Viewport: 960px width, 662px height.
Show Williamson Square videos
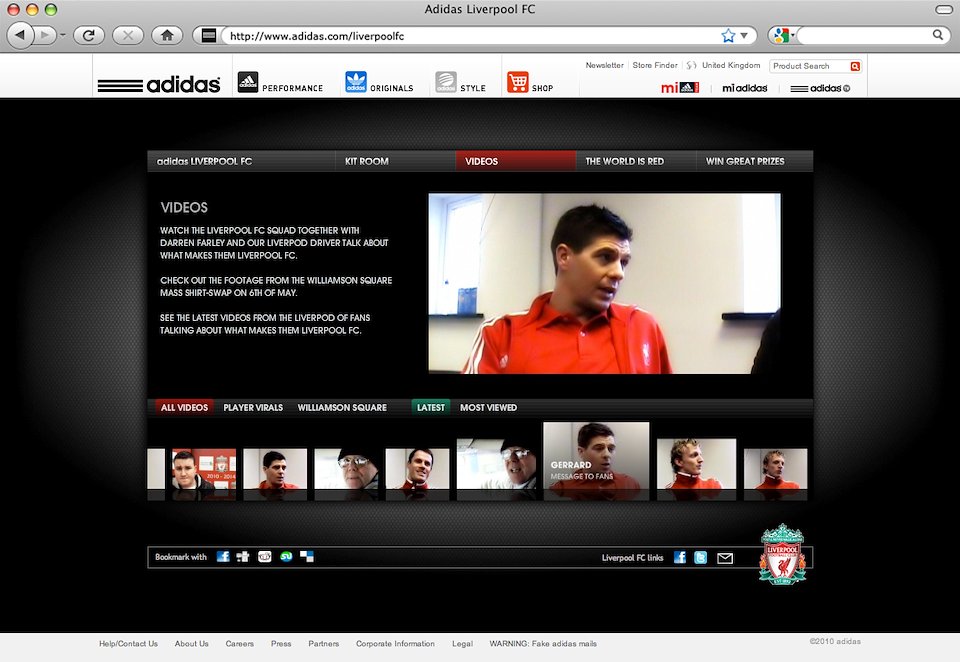(342, 408)
